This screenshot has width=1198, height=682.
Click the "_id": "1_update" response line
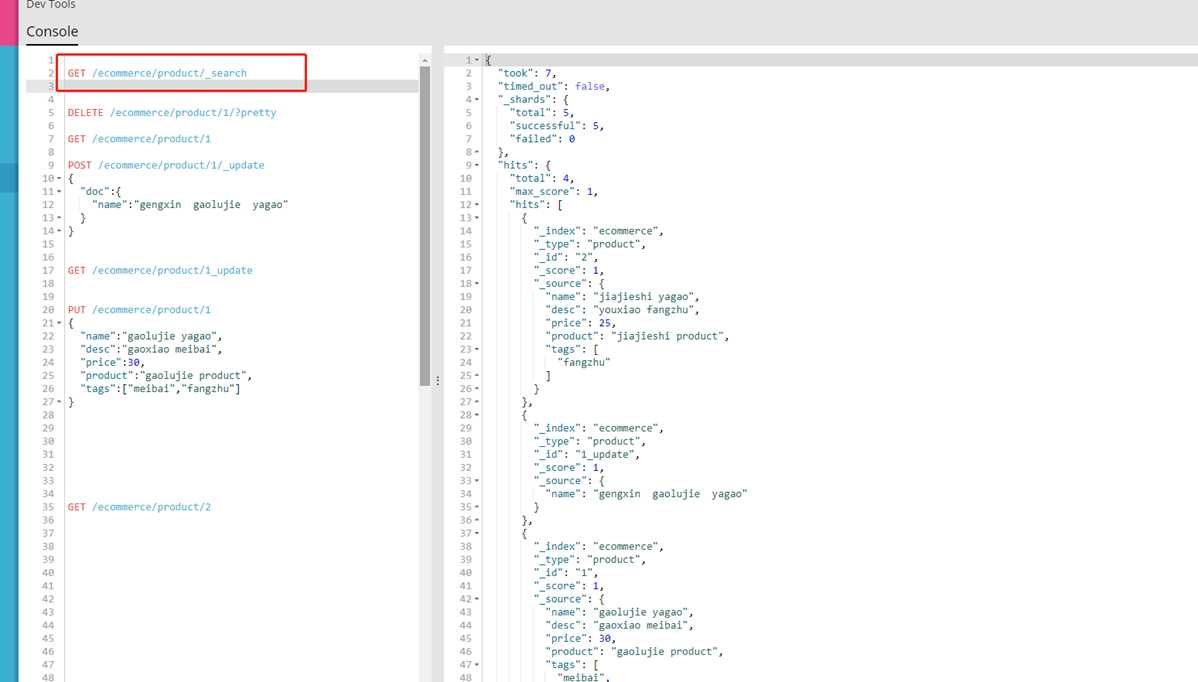click(x=587, y=454)
